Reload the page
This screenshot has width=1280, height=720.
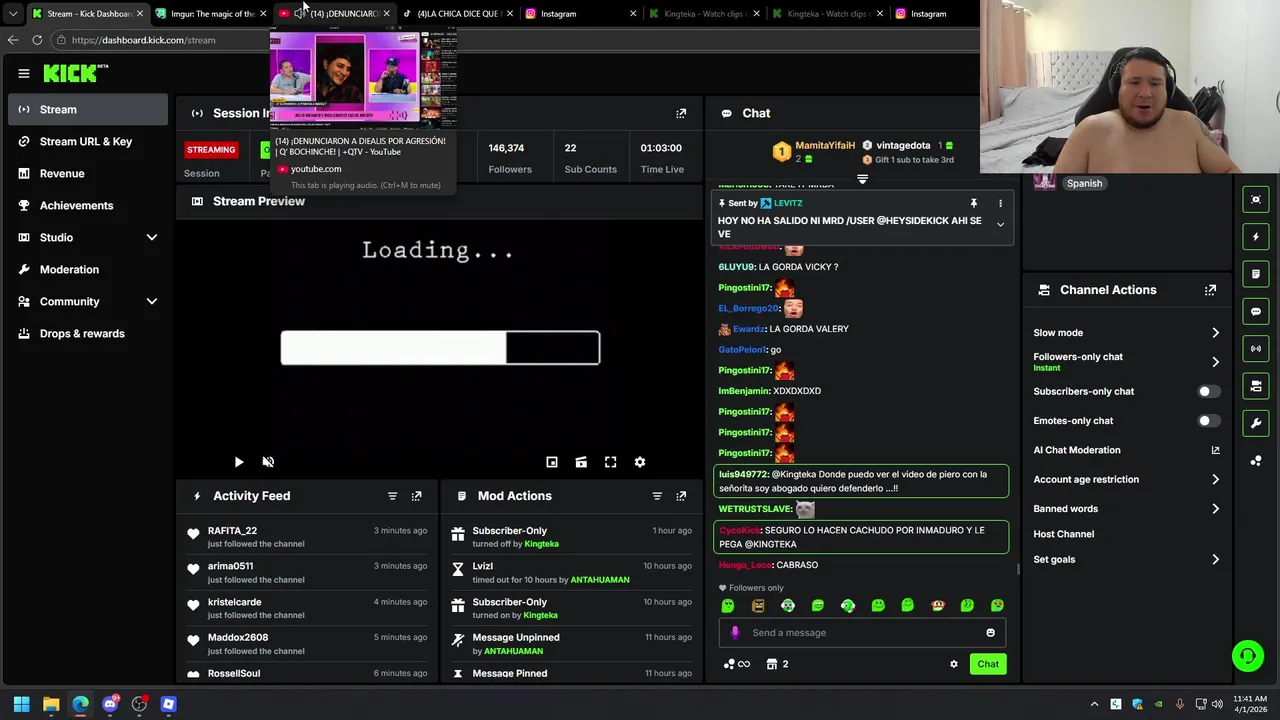37,40
